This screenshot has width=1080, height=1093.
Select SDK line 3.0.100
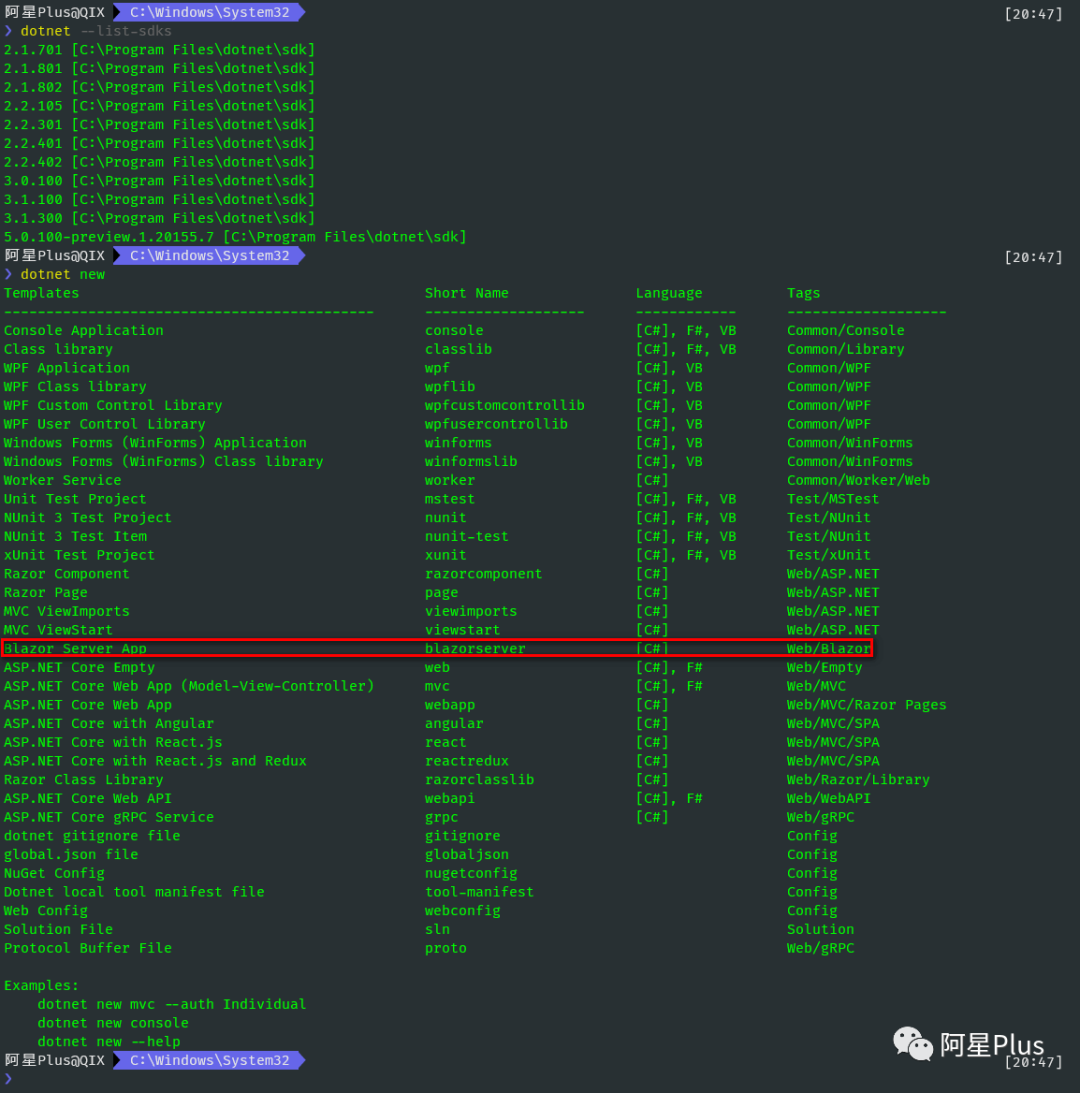click(x=159, y=181)
